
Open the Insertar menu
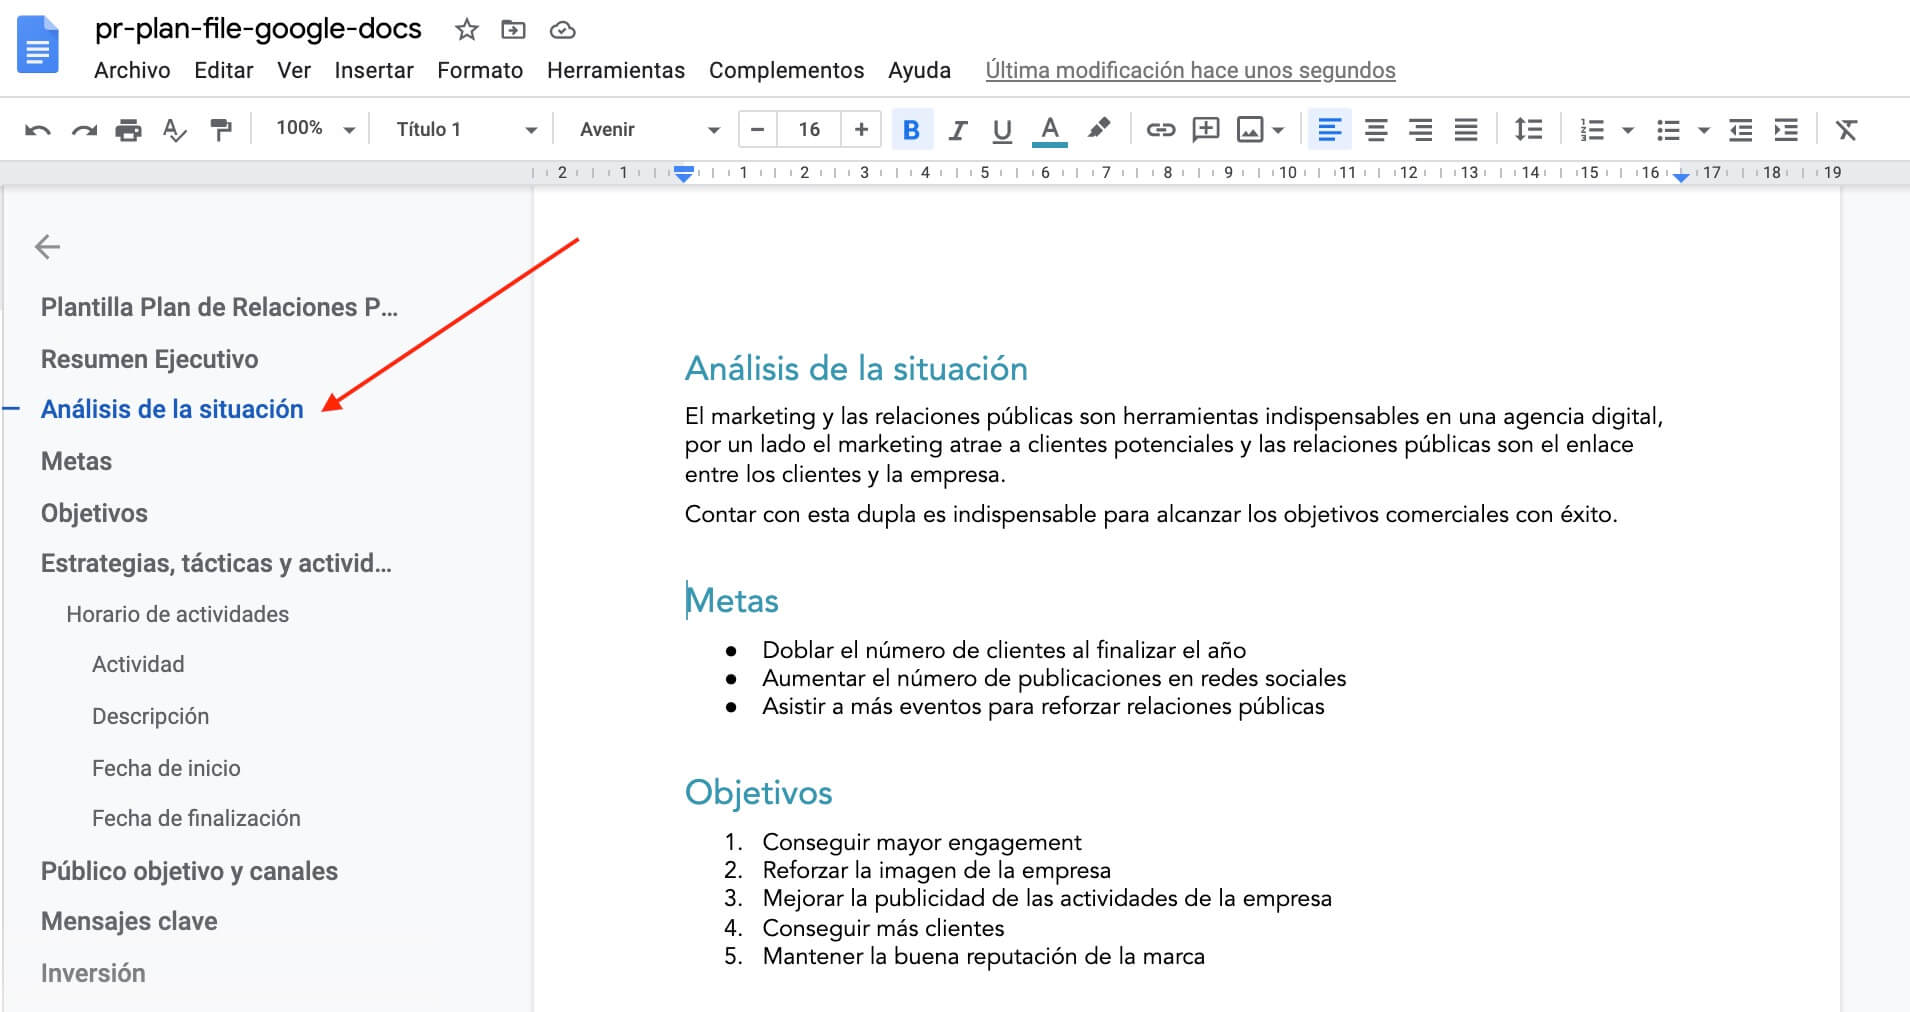click(x=374, y=70)
